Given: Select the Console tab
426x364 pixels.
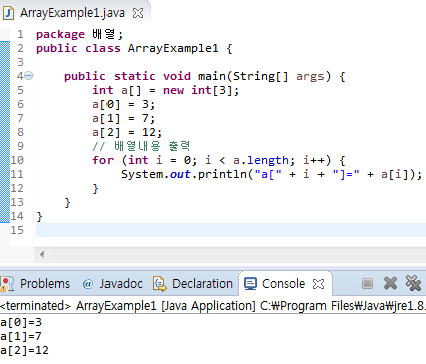Looking at the screenshot, I should point(283,284).
